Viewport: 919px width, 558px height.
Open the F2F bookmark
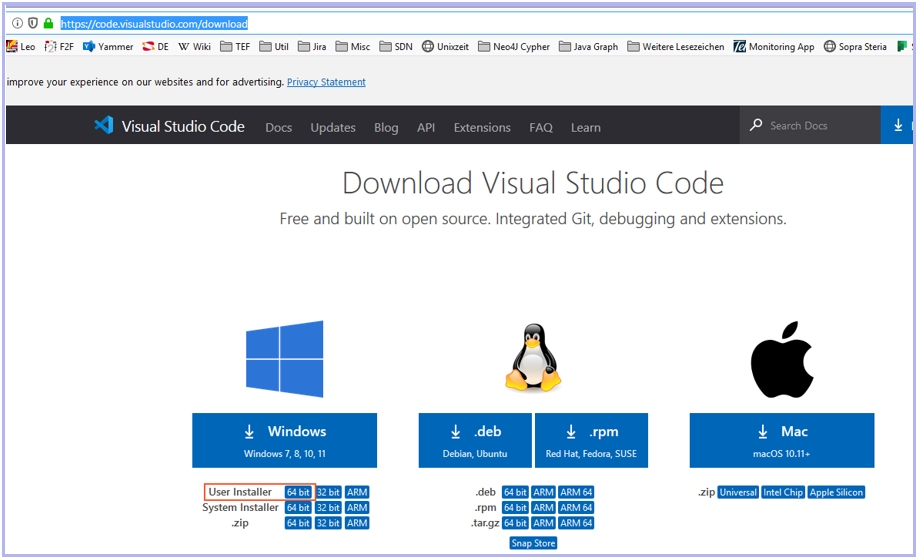(x=59, y=46)
